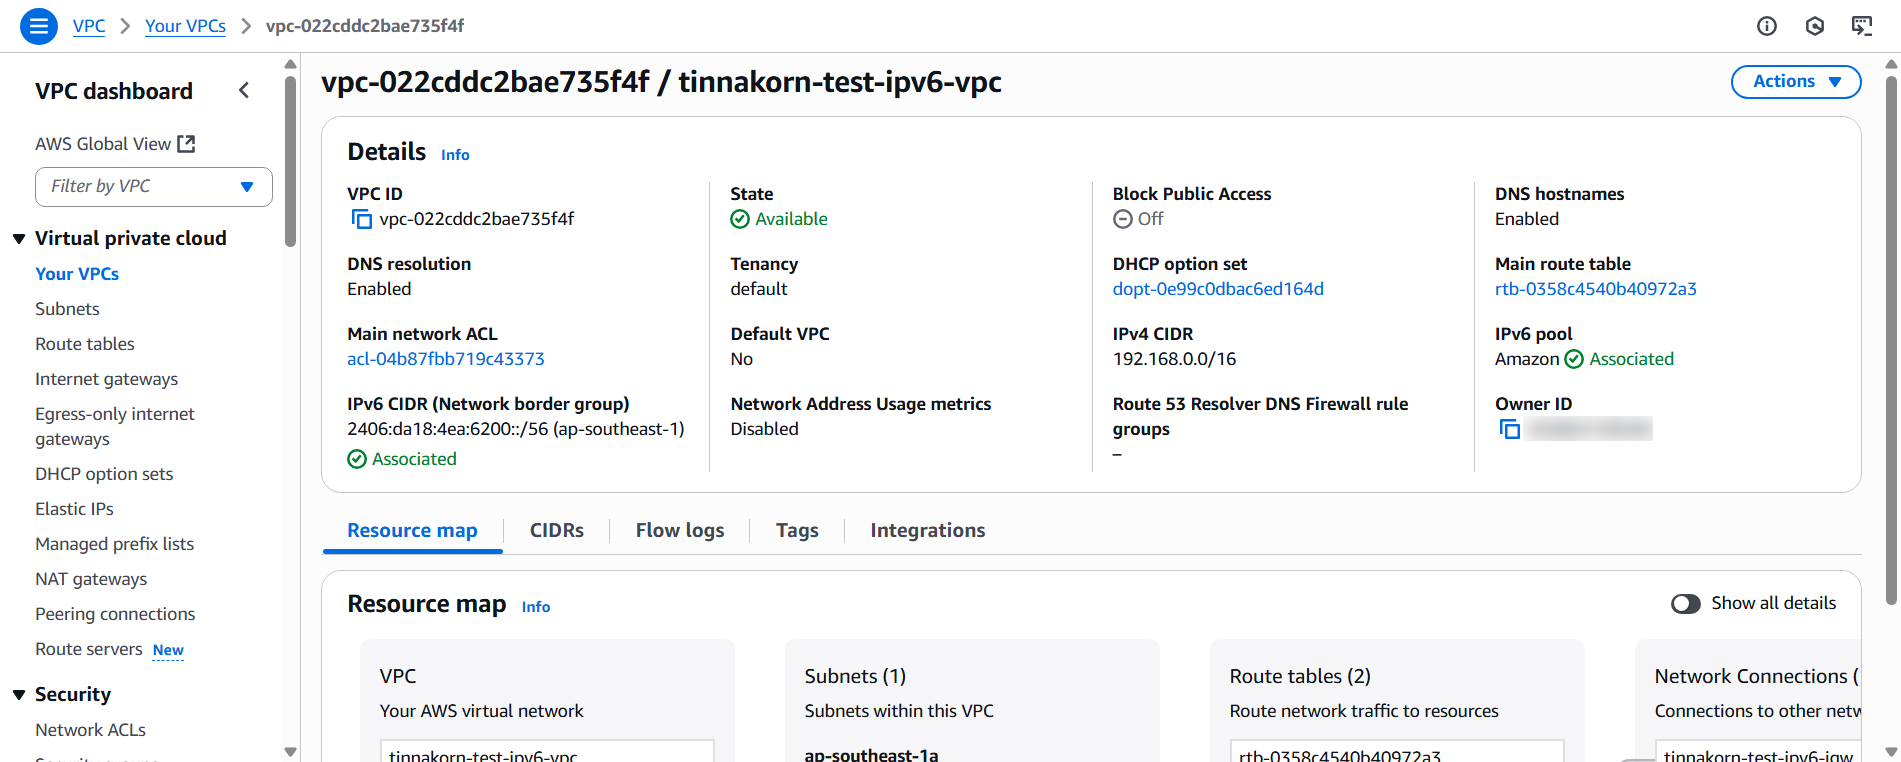Open DHCP option set dopt-0e99c0dbac6ed164d link
Viewport: 1901px width, 762px height.
1218,289
